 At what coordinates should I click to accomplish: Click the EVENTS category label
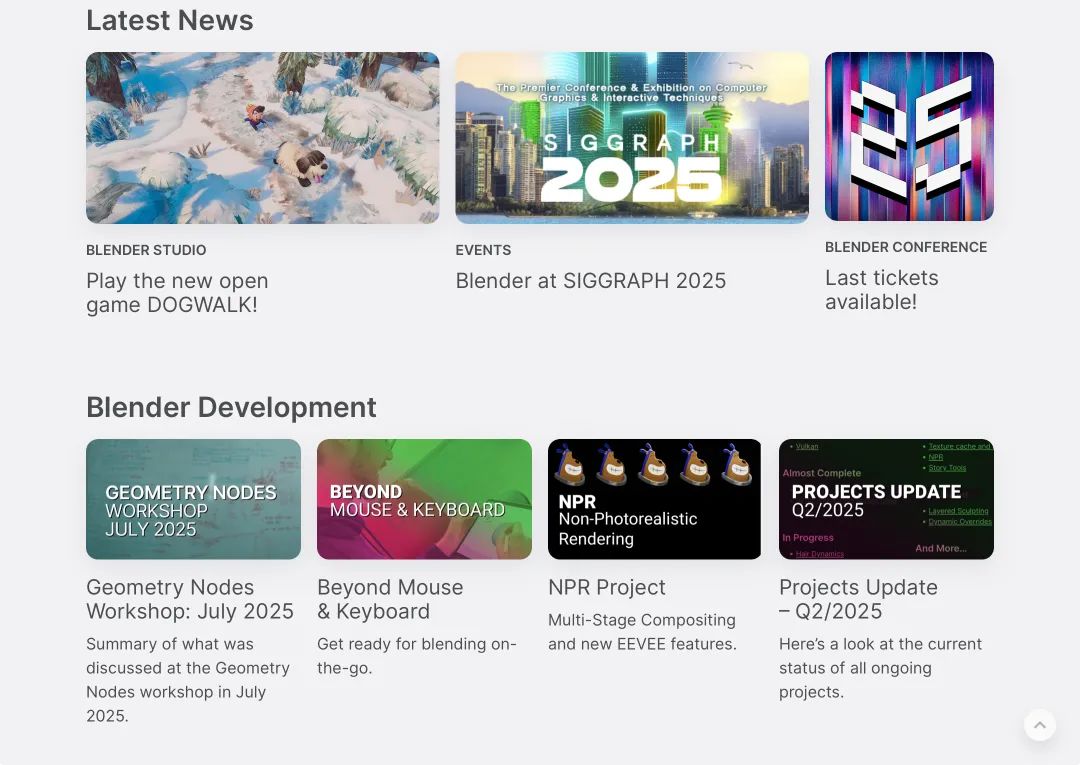point(483,250)
